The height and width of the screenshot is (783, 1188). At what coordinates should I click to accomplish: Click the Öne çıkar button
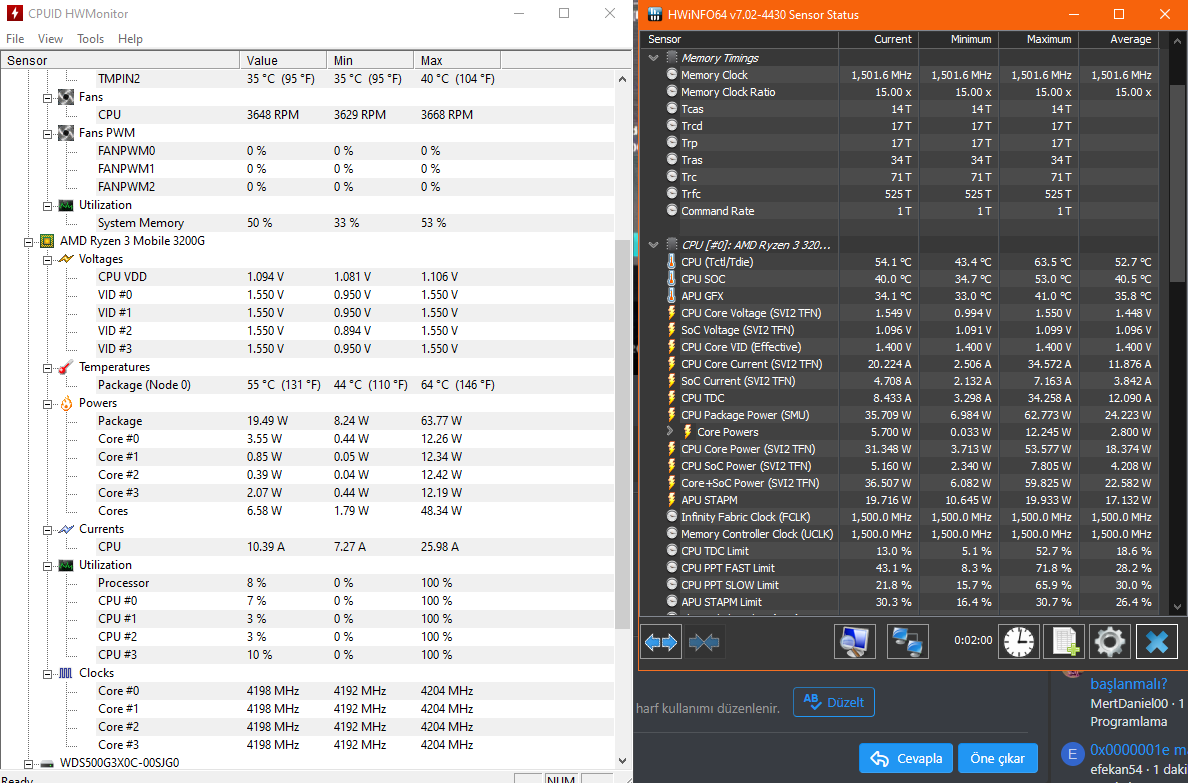pyautogui.click(x=997, y=758)
